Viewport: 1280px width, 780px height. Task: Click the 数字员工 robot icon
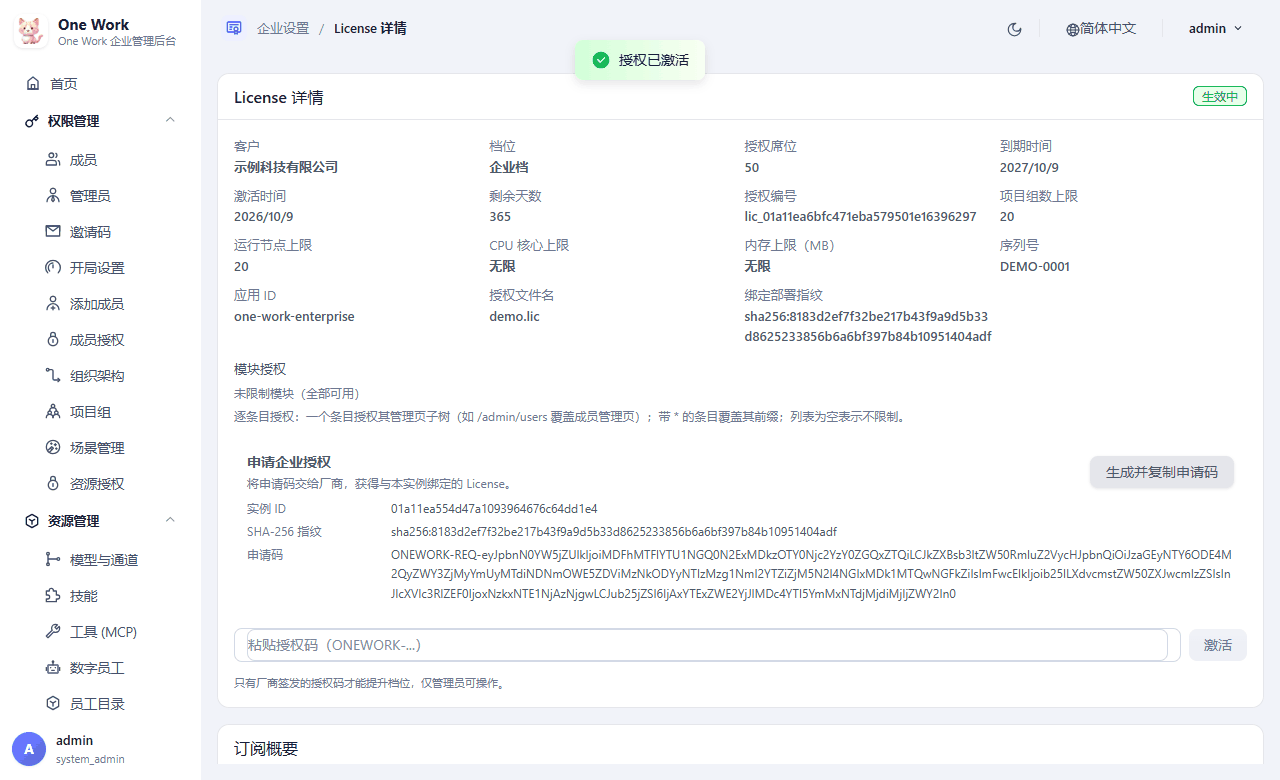tap(53, 668)
